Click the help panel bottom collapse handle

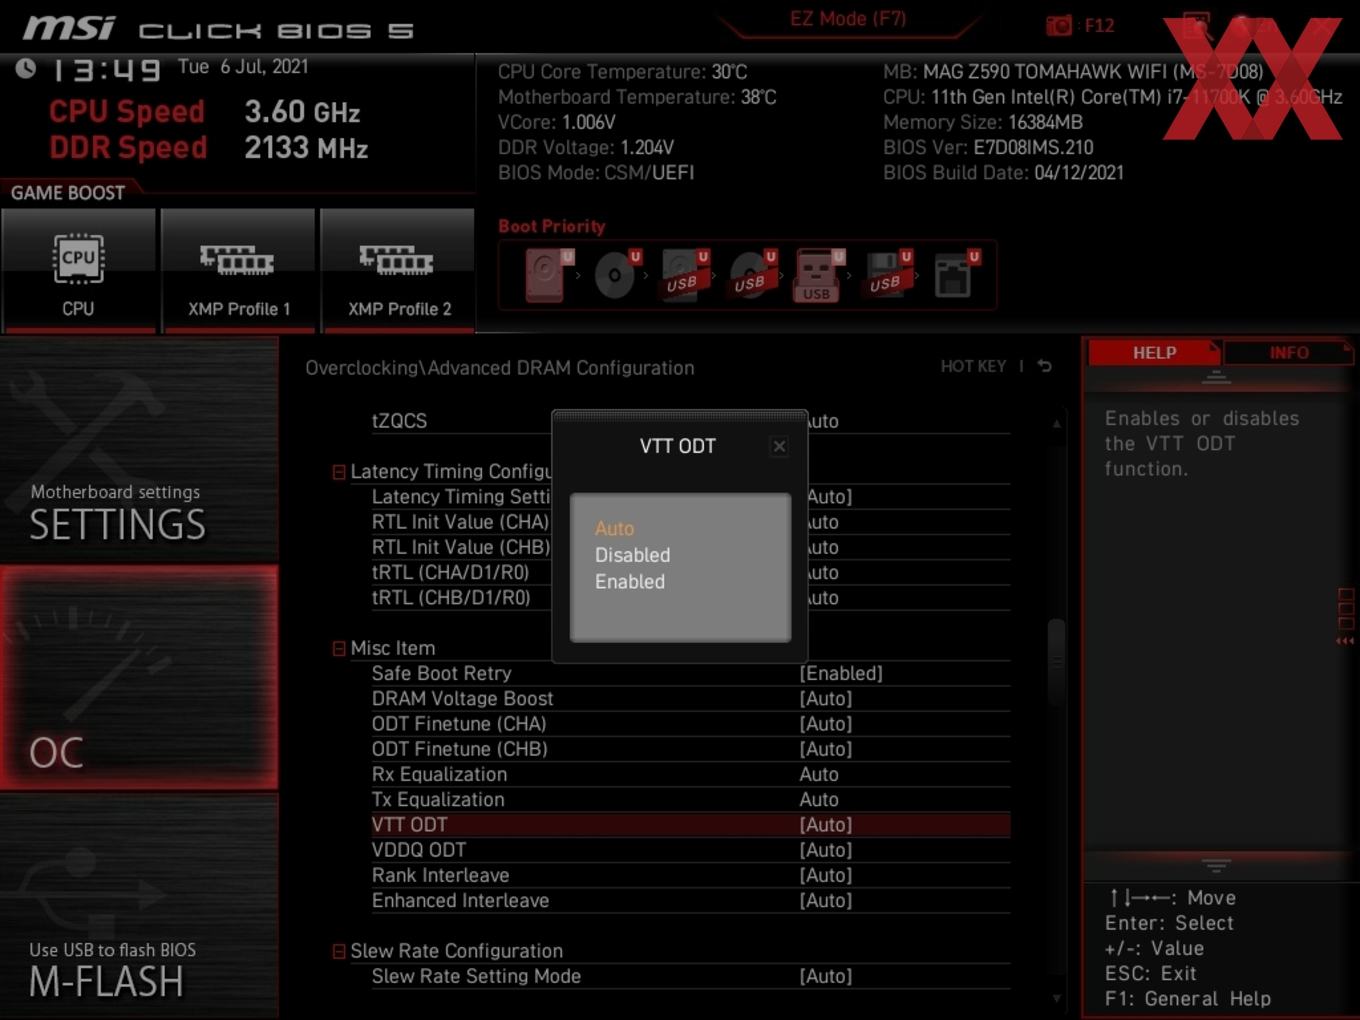[x=1216, y=865]
